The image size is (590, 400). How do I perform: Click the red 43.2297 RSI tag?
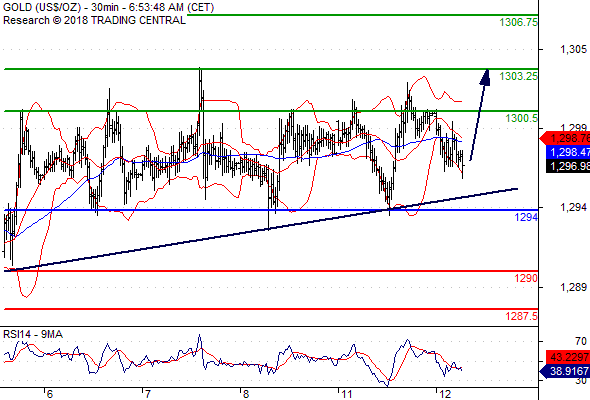568,356
